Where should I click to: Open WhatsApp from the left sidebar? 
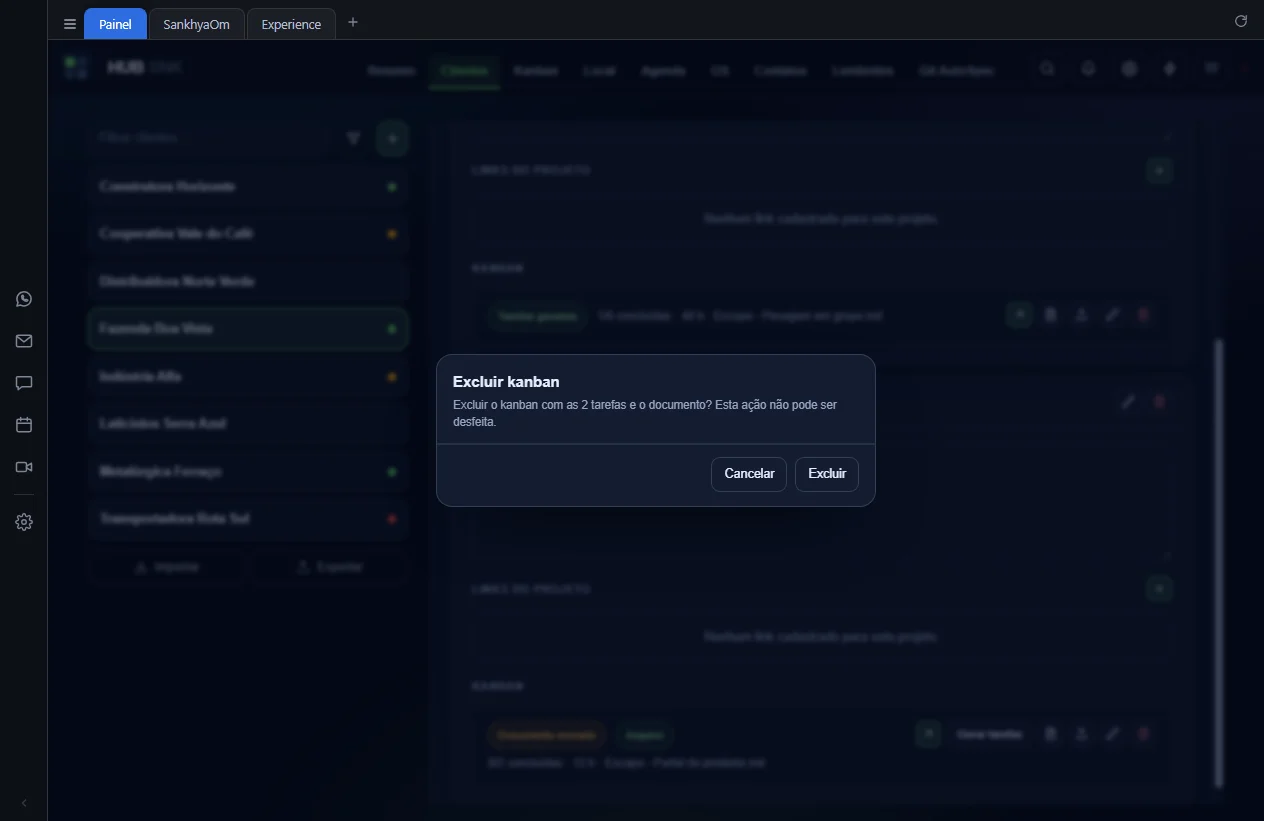click(x=24, y=299)
